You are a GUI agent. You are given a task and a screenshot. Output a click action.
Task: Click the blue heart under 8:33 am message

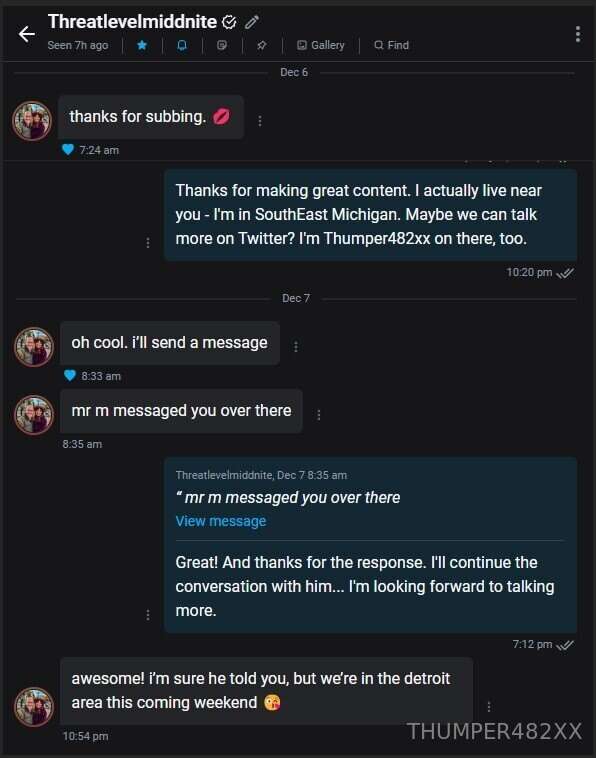(70, 375)
